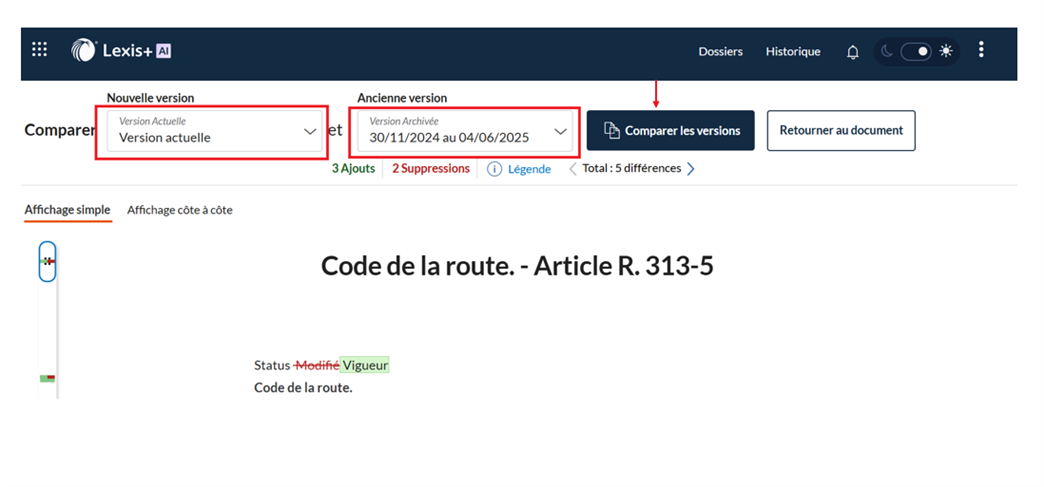Open the apps grid menu icon
Viewport: 1044px width, 487px height.
pos(40,50)
